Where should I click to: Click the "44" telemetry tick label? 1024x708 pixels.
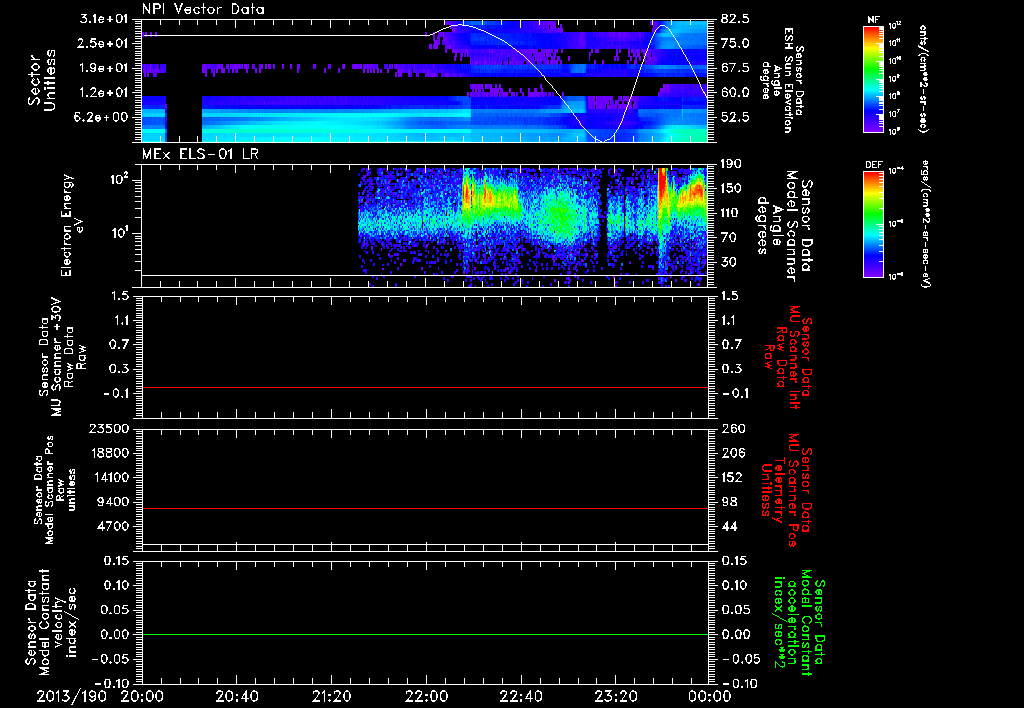tap(728, 526)
